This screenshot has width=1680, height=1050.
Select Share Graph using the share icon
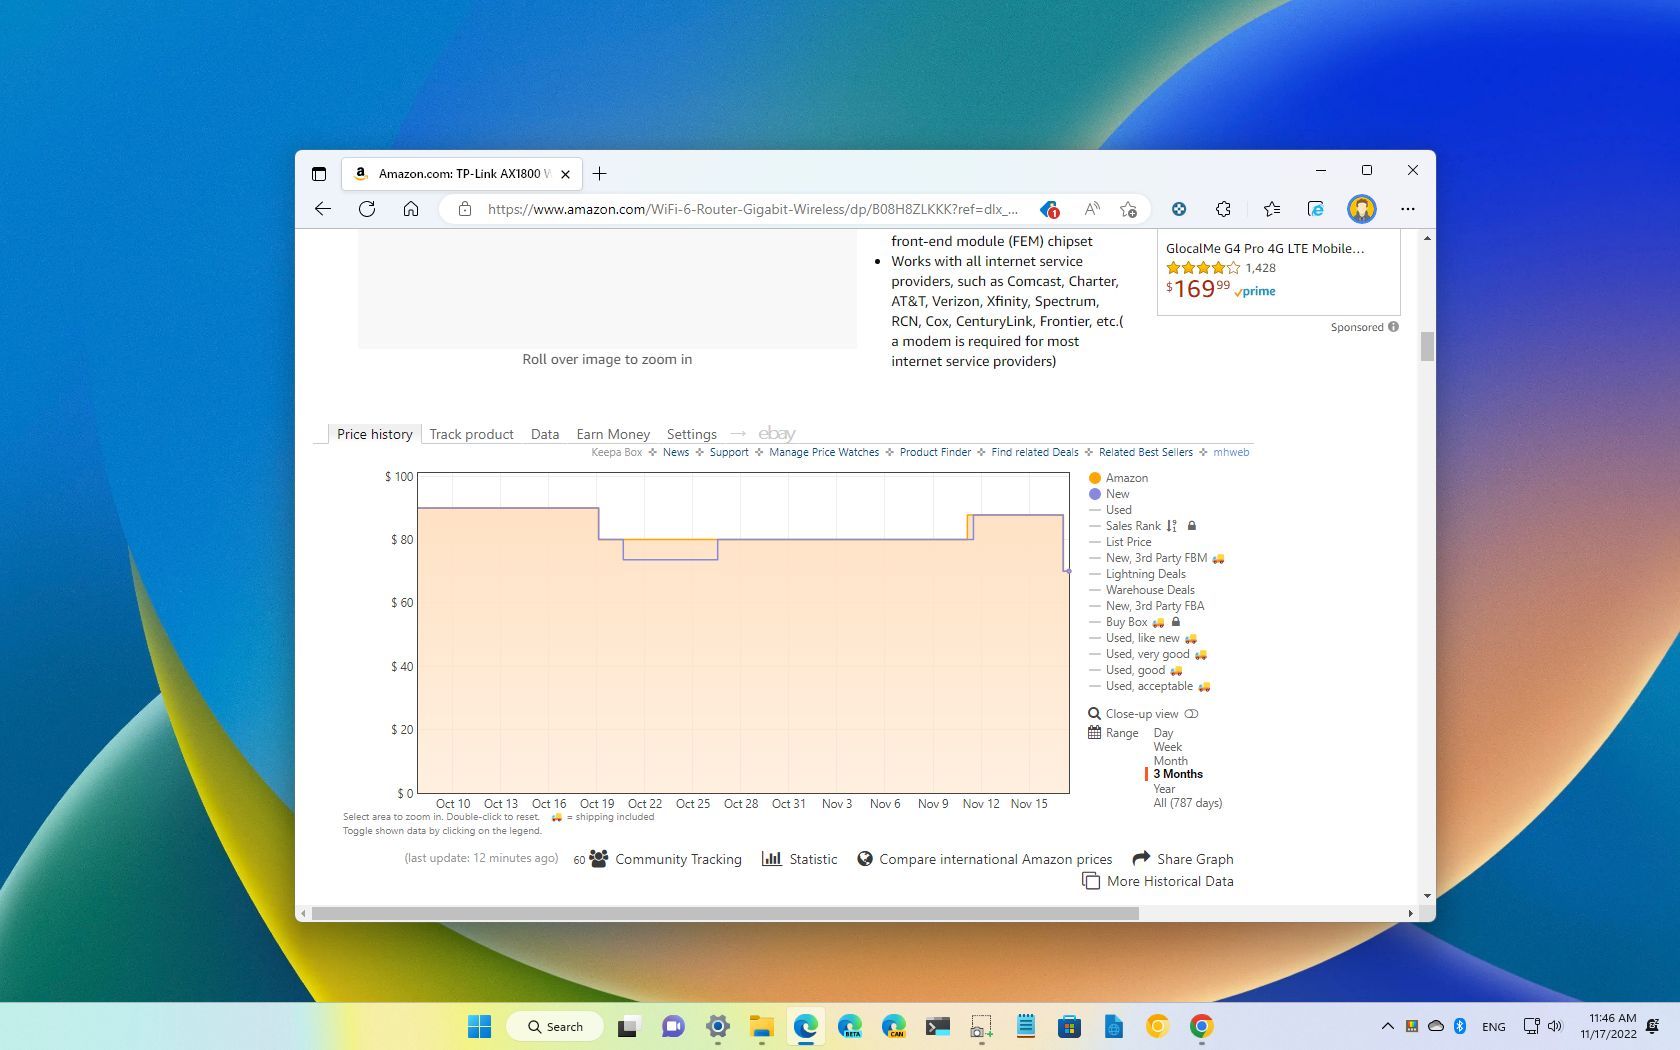[x=1140, y=859]
